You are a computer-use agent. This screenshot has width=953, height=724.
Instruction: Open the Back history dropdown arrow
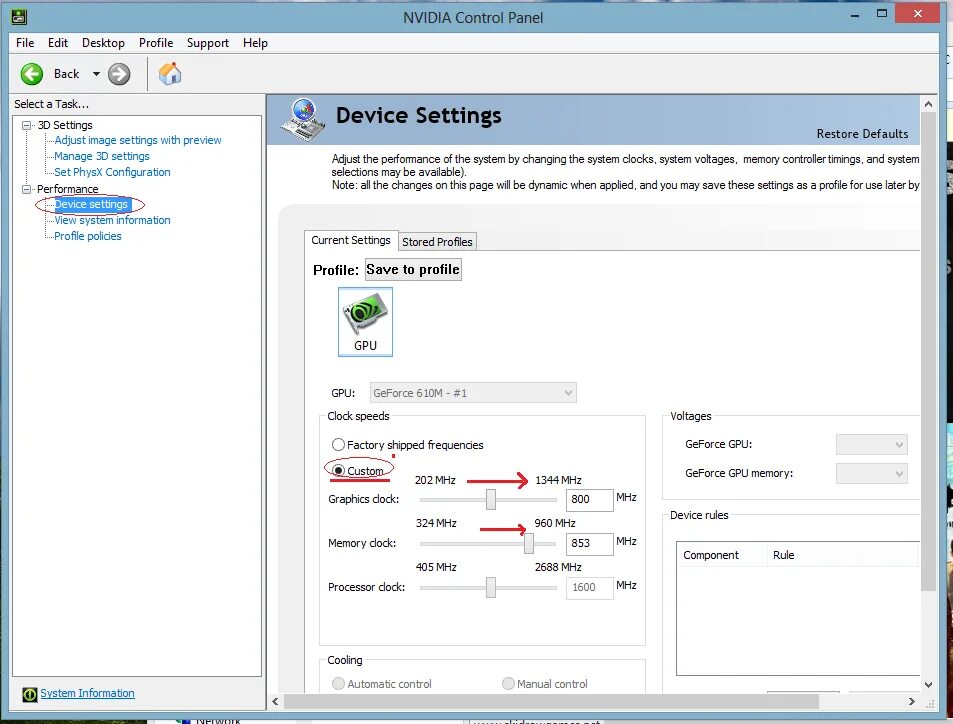click(x=96, y=74)
